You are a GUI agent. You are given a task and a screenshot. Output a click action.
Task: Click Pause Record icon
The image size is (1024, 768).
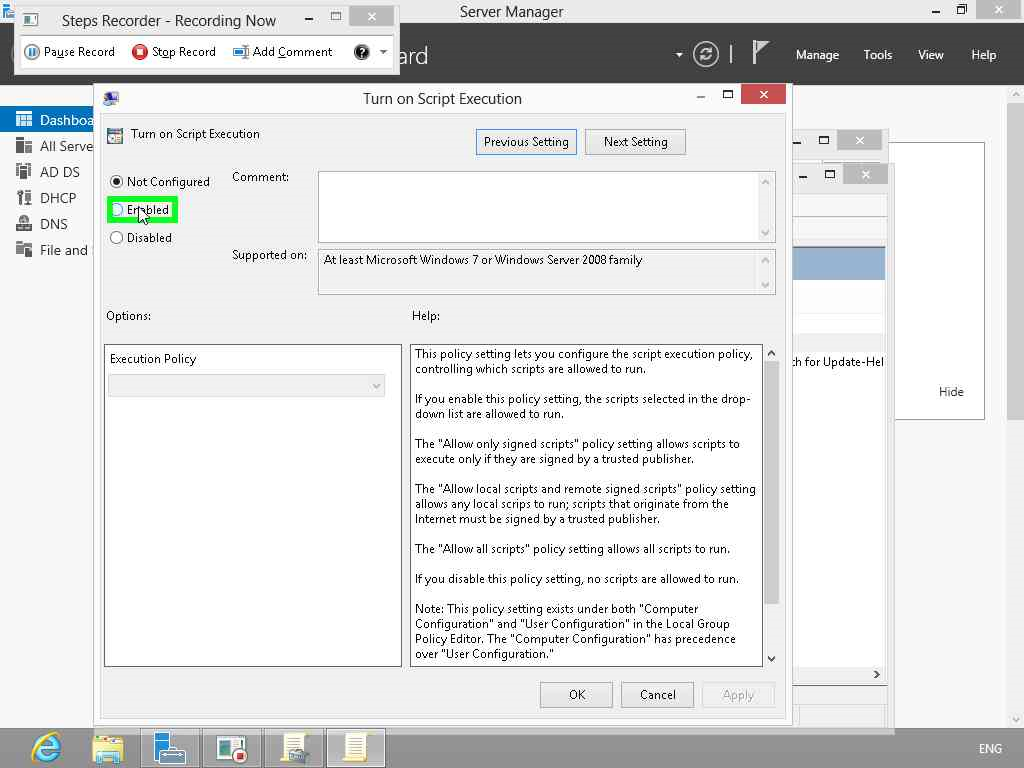click(x=32, y=52)
